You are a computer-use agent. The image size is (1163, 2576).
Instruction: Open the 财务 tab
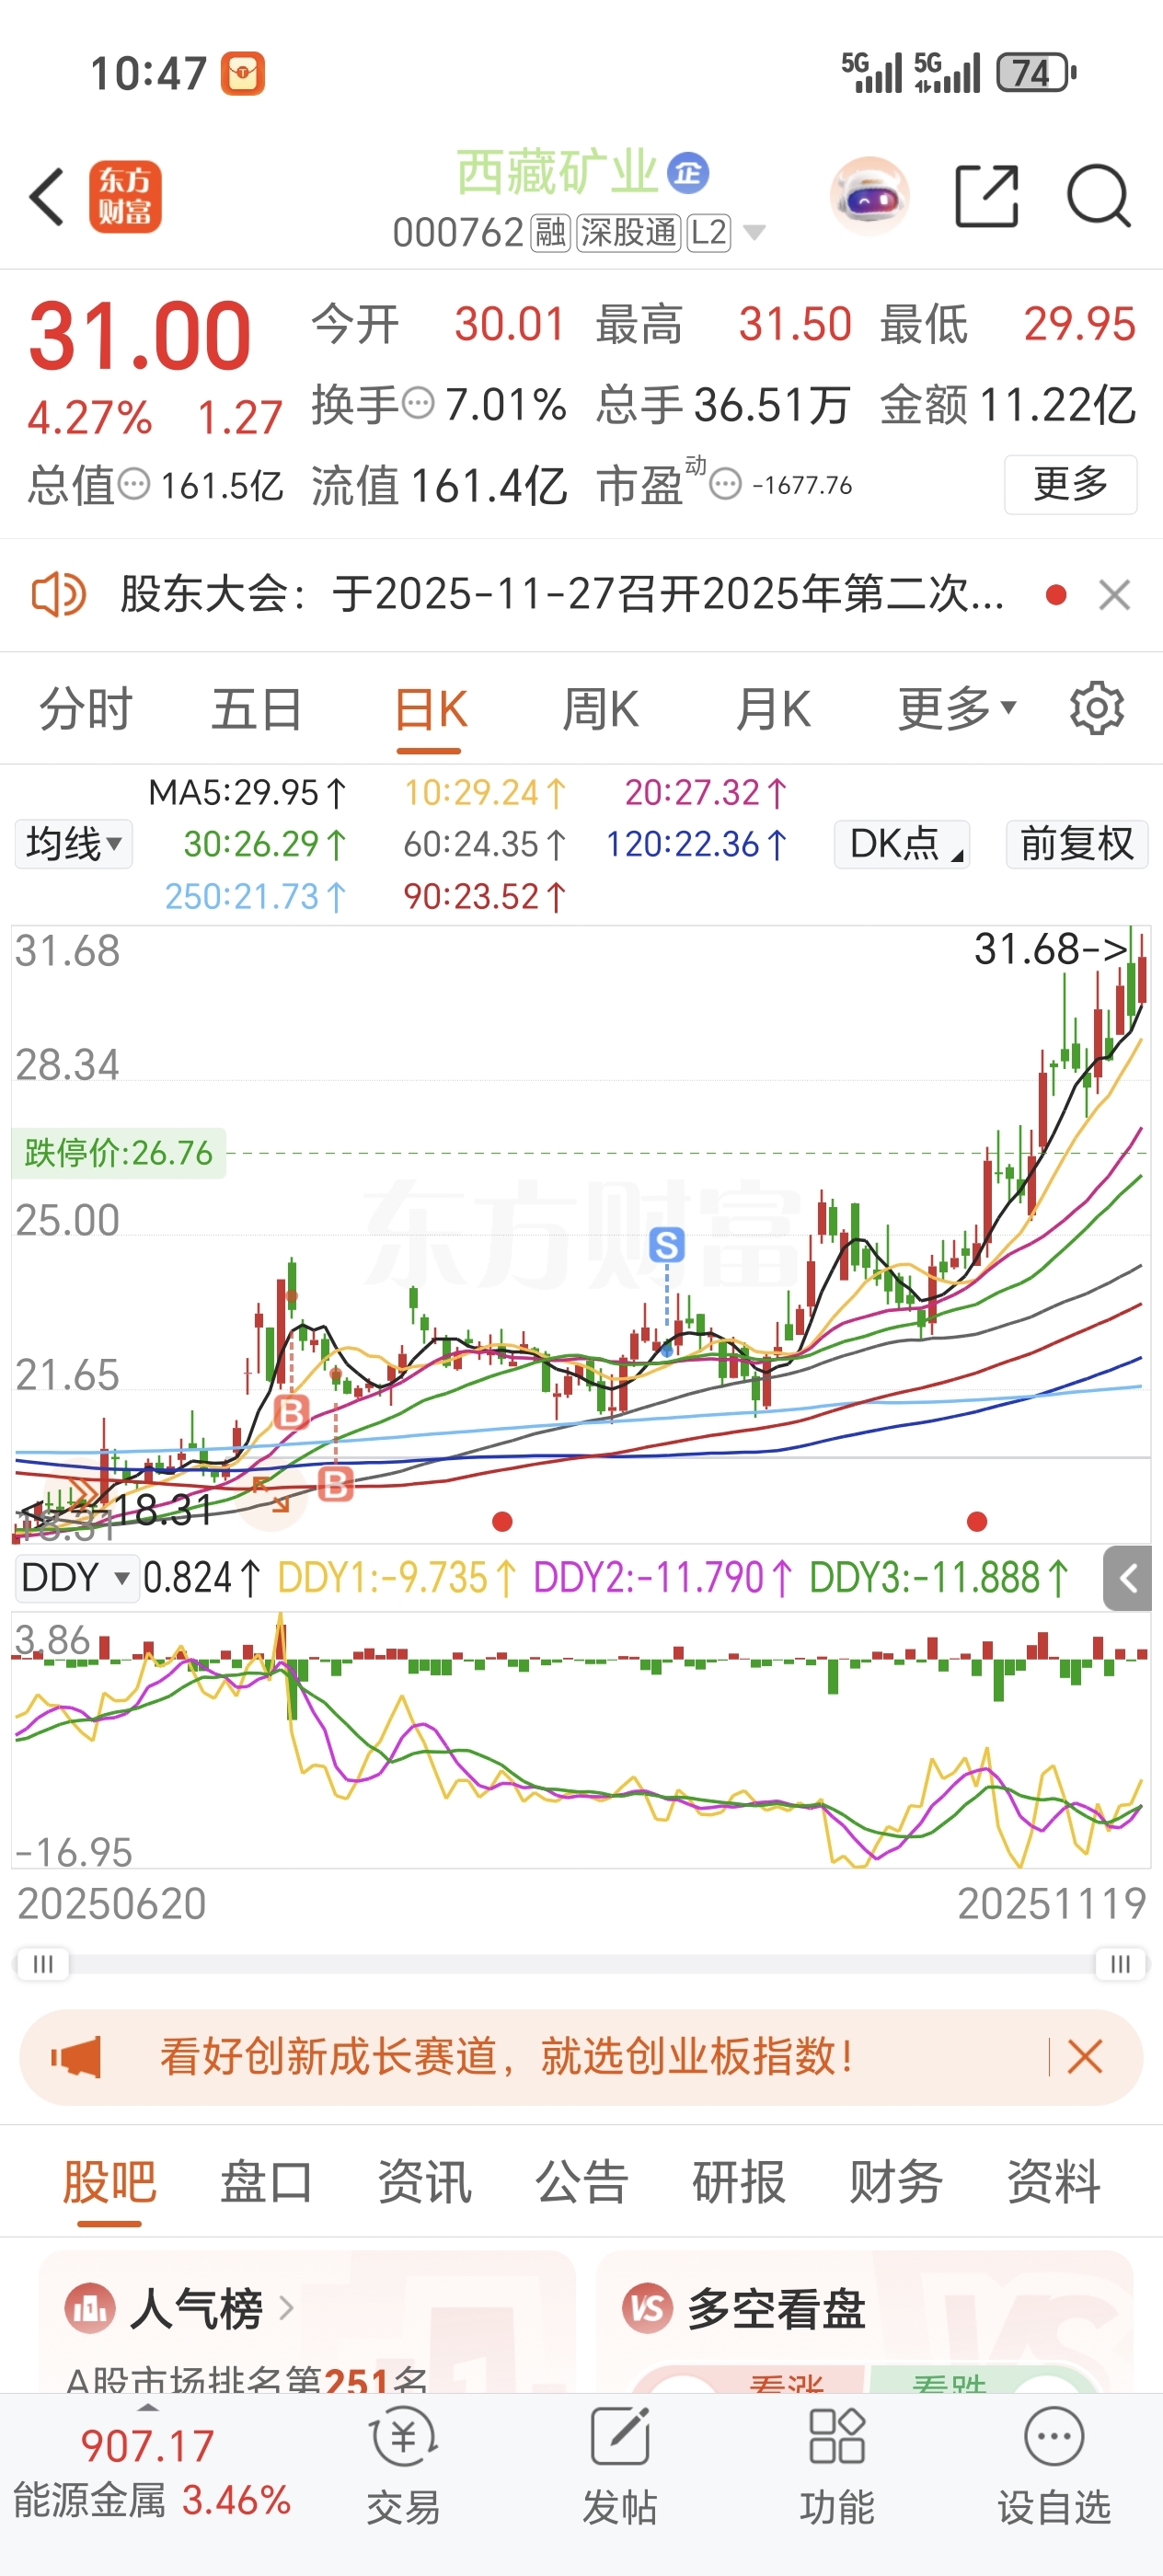click(x=896, y=2181)
